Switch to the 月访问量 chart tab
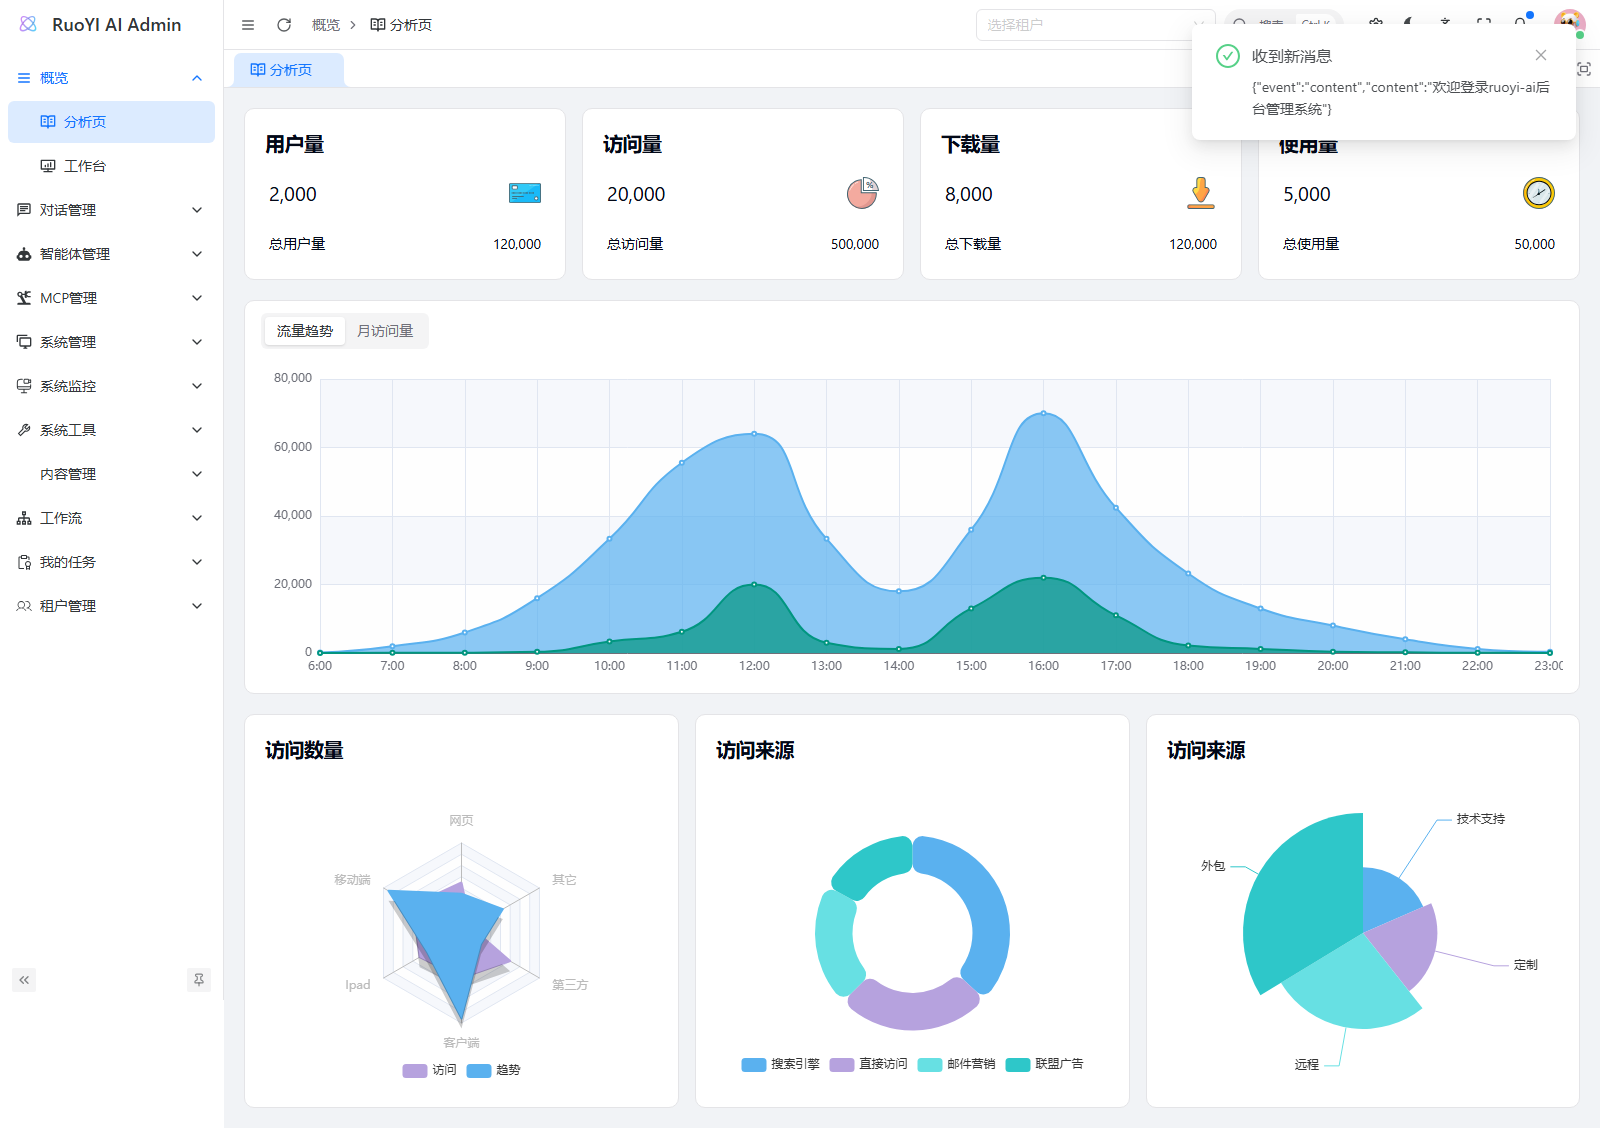 click(385, 331)
